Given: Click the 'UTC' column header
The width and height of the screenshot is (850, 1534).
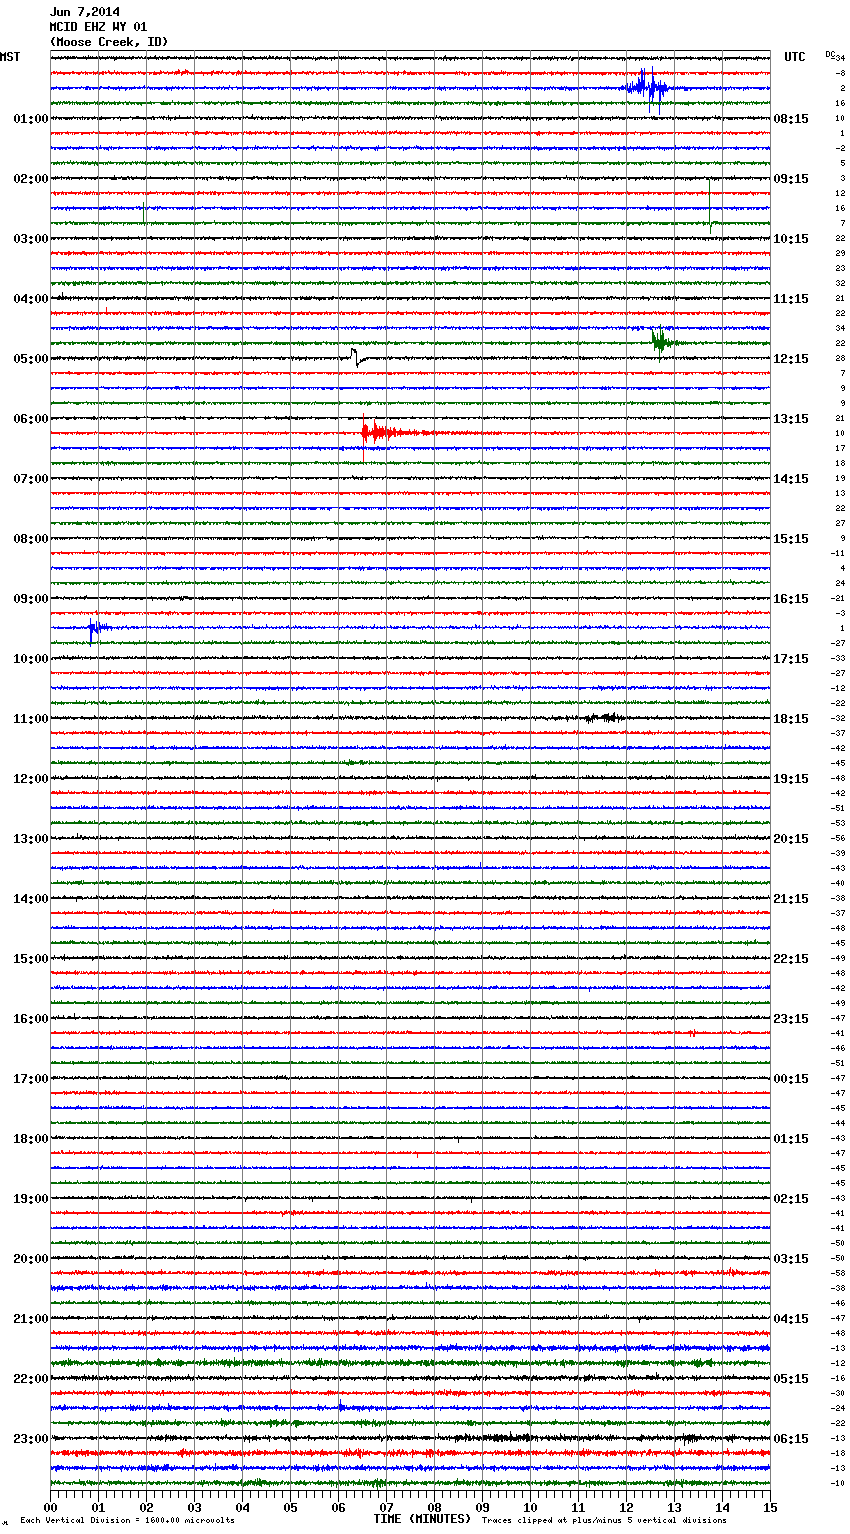Looking at the screenshot, I should (x=795, y=57).
